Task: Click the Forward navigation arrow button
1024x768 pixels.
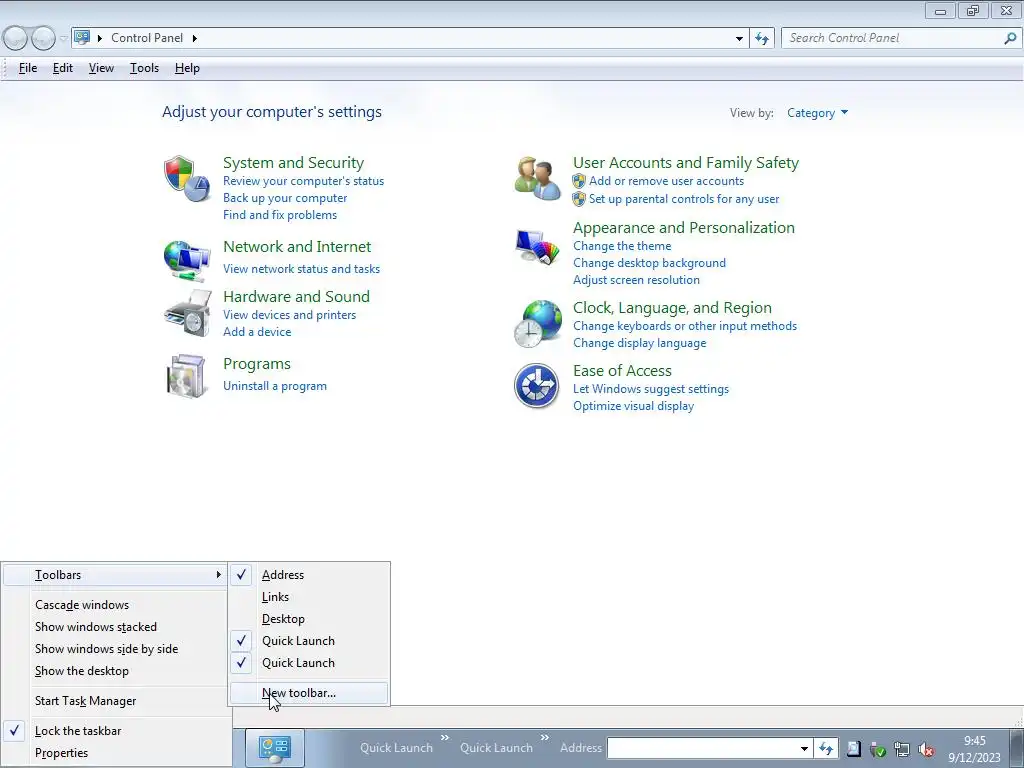Action: click(43, 38)
